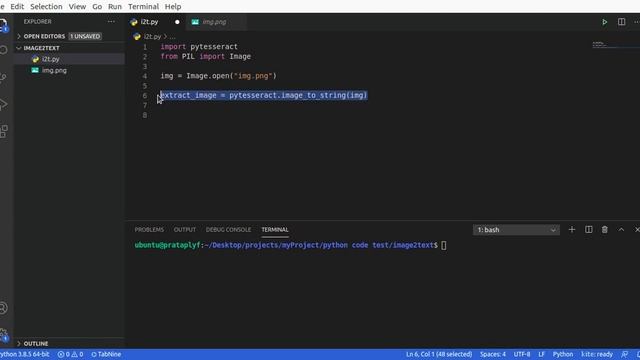640x360 pixels.
Task: Open errors and warnings count in status bar
Action: point(70,354)
